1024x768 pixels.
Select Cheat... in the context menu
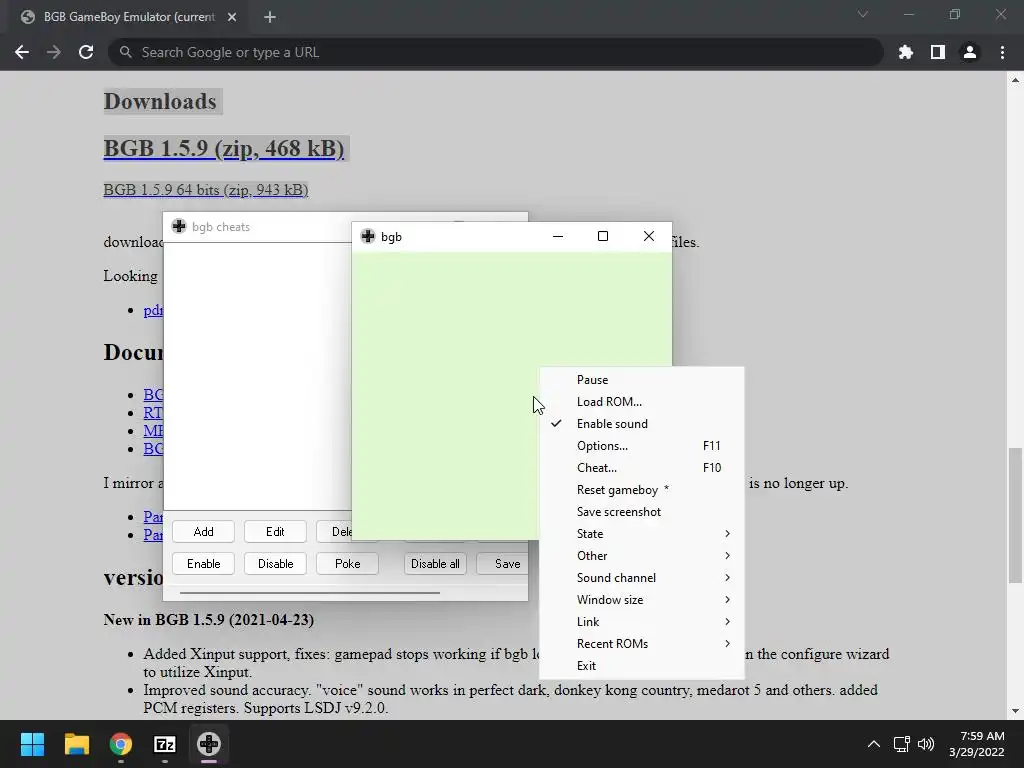(x=641, y=468)
